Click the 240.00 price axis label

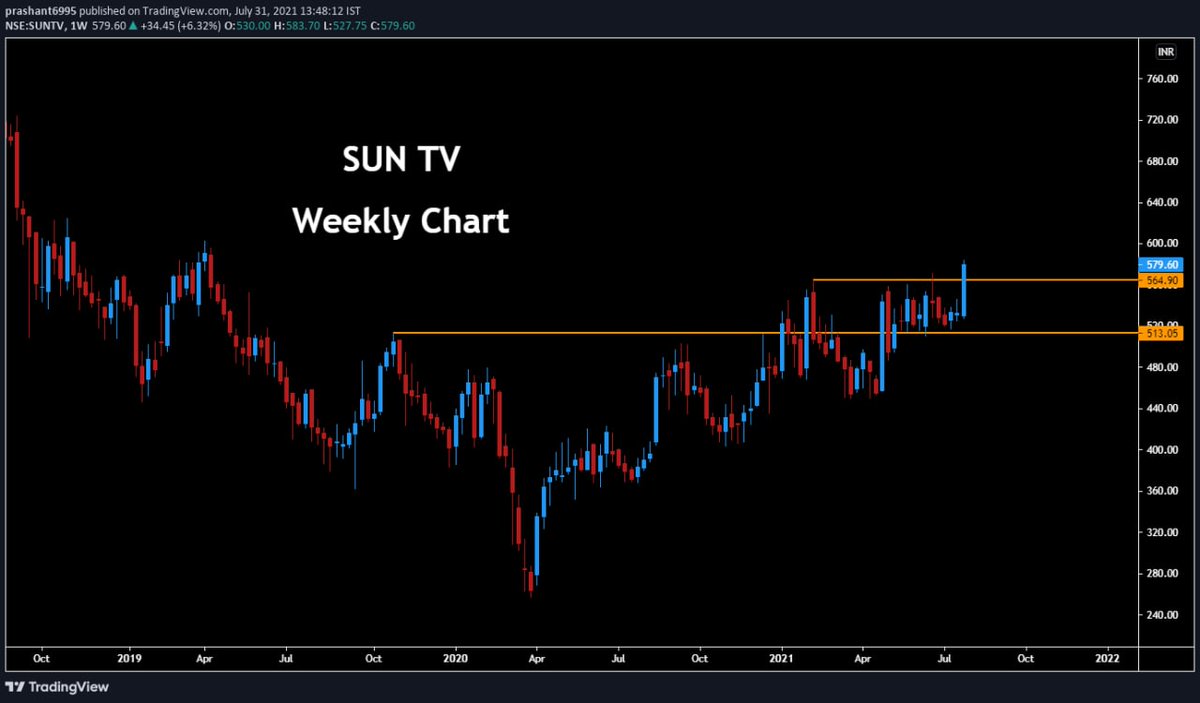(x=1160, y=615)
